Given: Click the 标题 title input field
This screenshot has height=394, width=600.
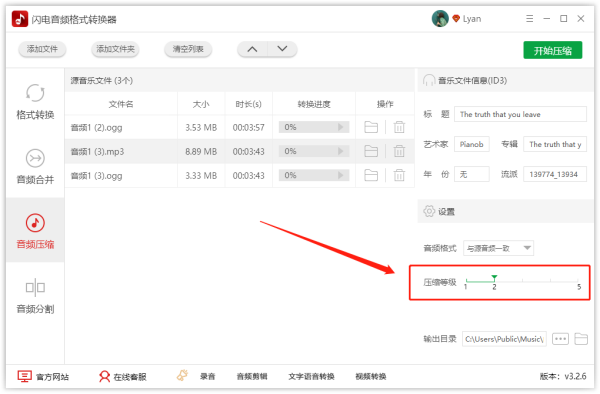Looking at the screenshot, I should click(x=520, y=114).
